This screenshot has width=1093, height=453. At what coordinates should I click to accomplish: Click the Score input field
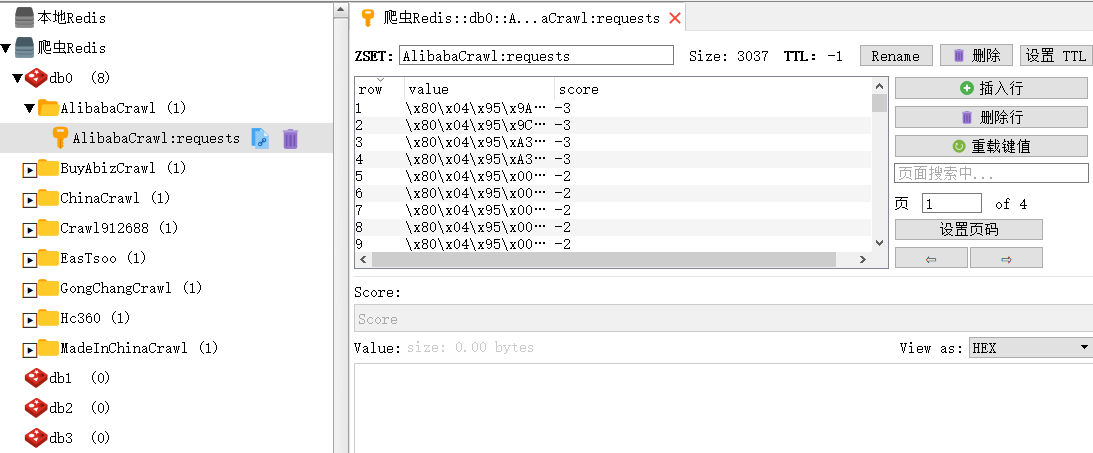pyautogui.click(x=724, y=318)
